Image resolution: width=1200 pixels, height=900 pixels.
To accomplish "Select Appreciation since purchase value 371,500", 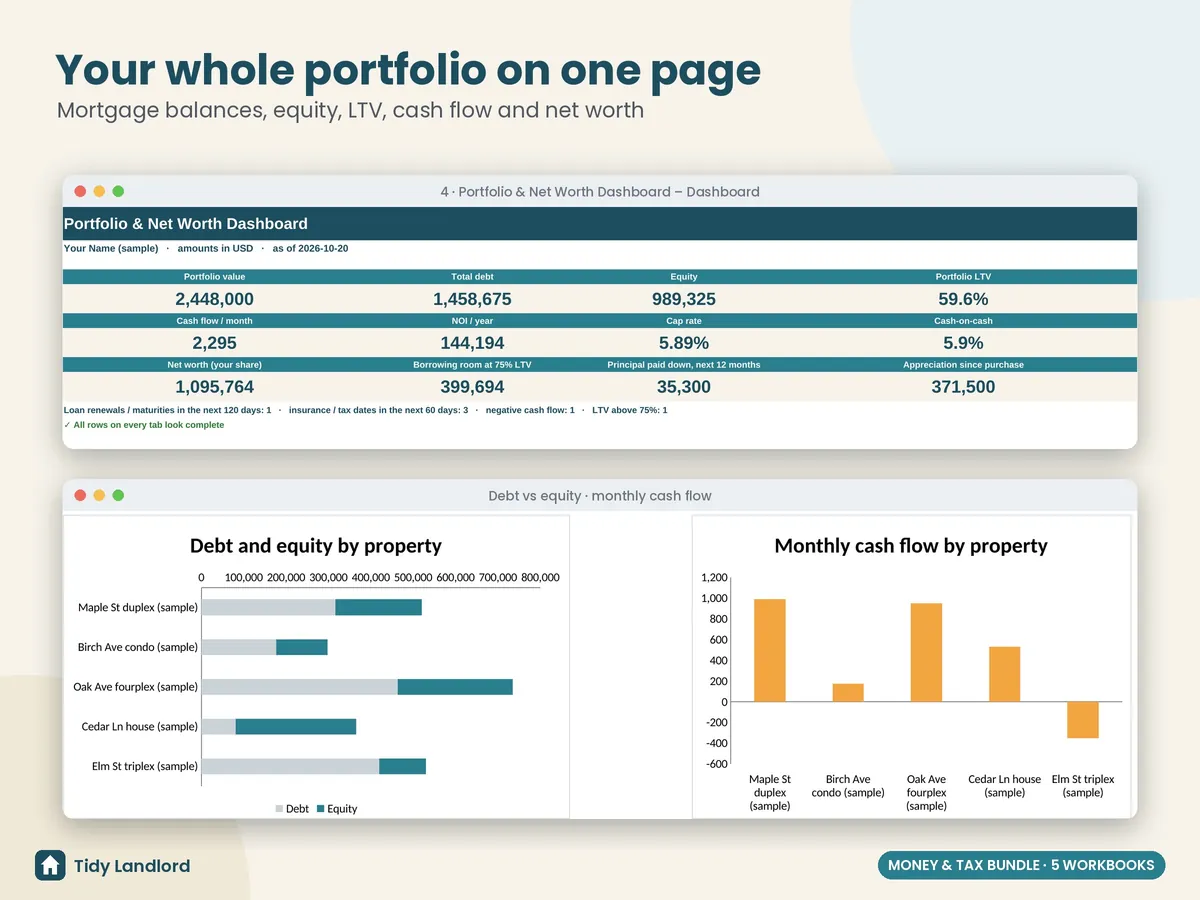I will point(963,387).
